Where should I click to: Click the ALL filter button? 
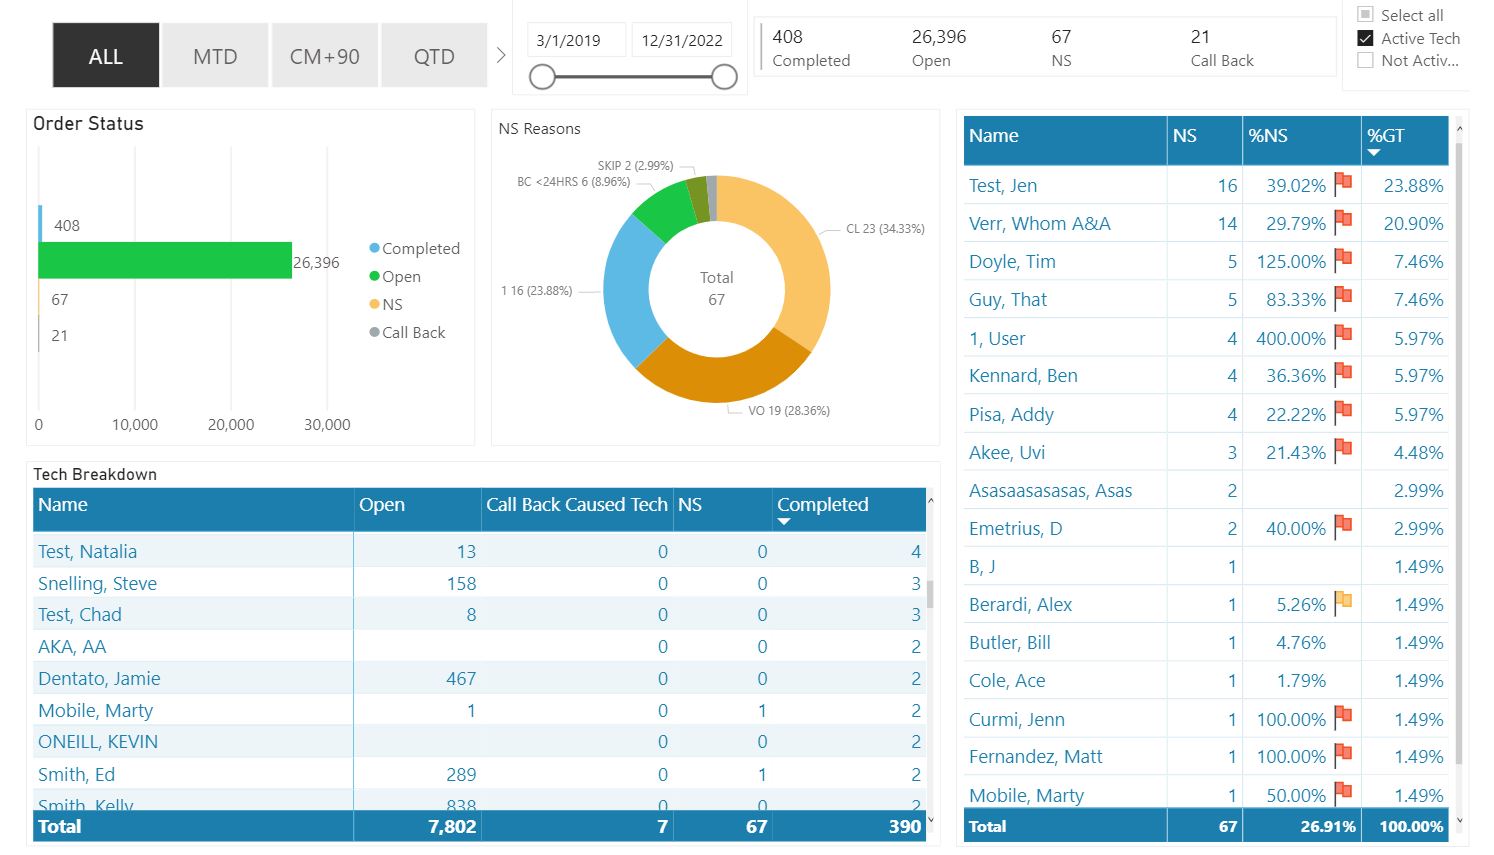click(105, 55)
